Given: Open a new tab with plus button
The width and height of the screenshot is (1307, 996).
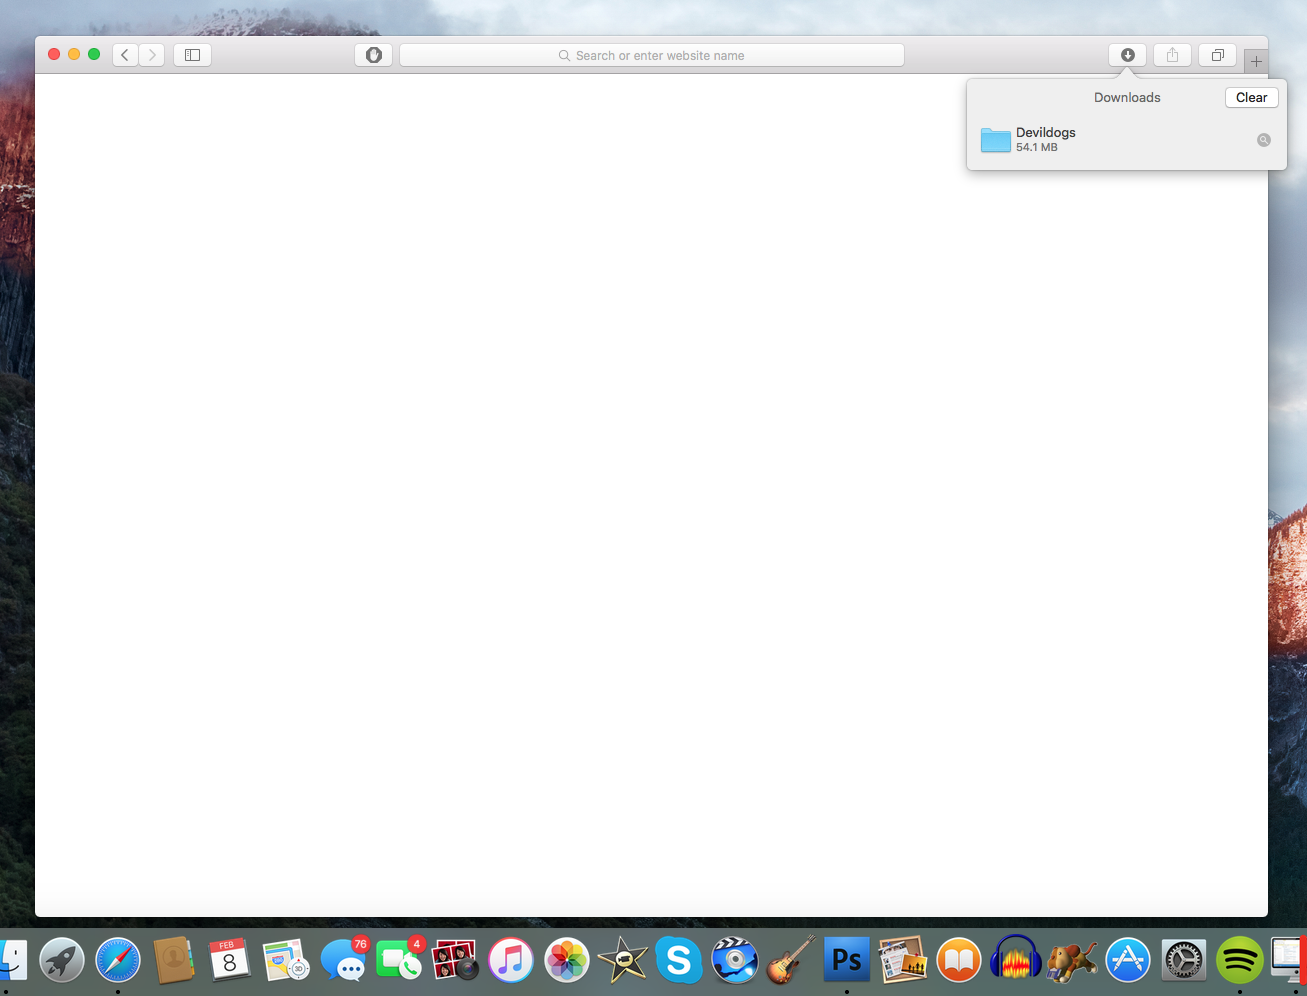Looking at the screenshot, I should (x=1256, y=61).
